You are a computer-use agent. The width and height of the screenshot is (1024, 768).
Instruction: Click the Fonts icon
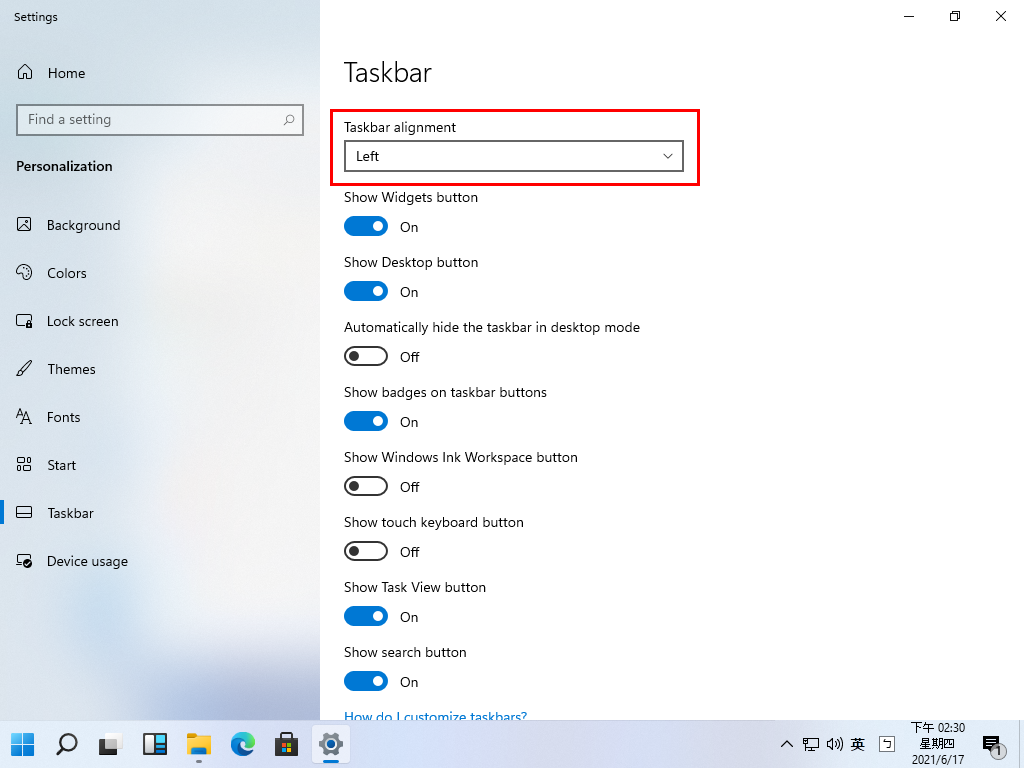(x=24, y=417)
